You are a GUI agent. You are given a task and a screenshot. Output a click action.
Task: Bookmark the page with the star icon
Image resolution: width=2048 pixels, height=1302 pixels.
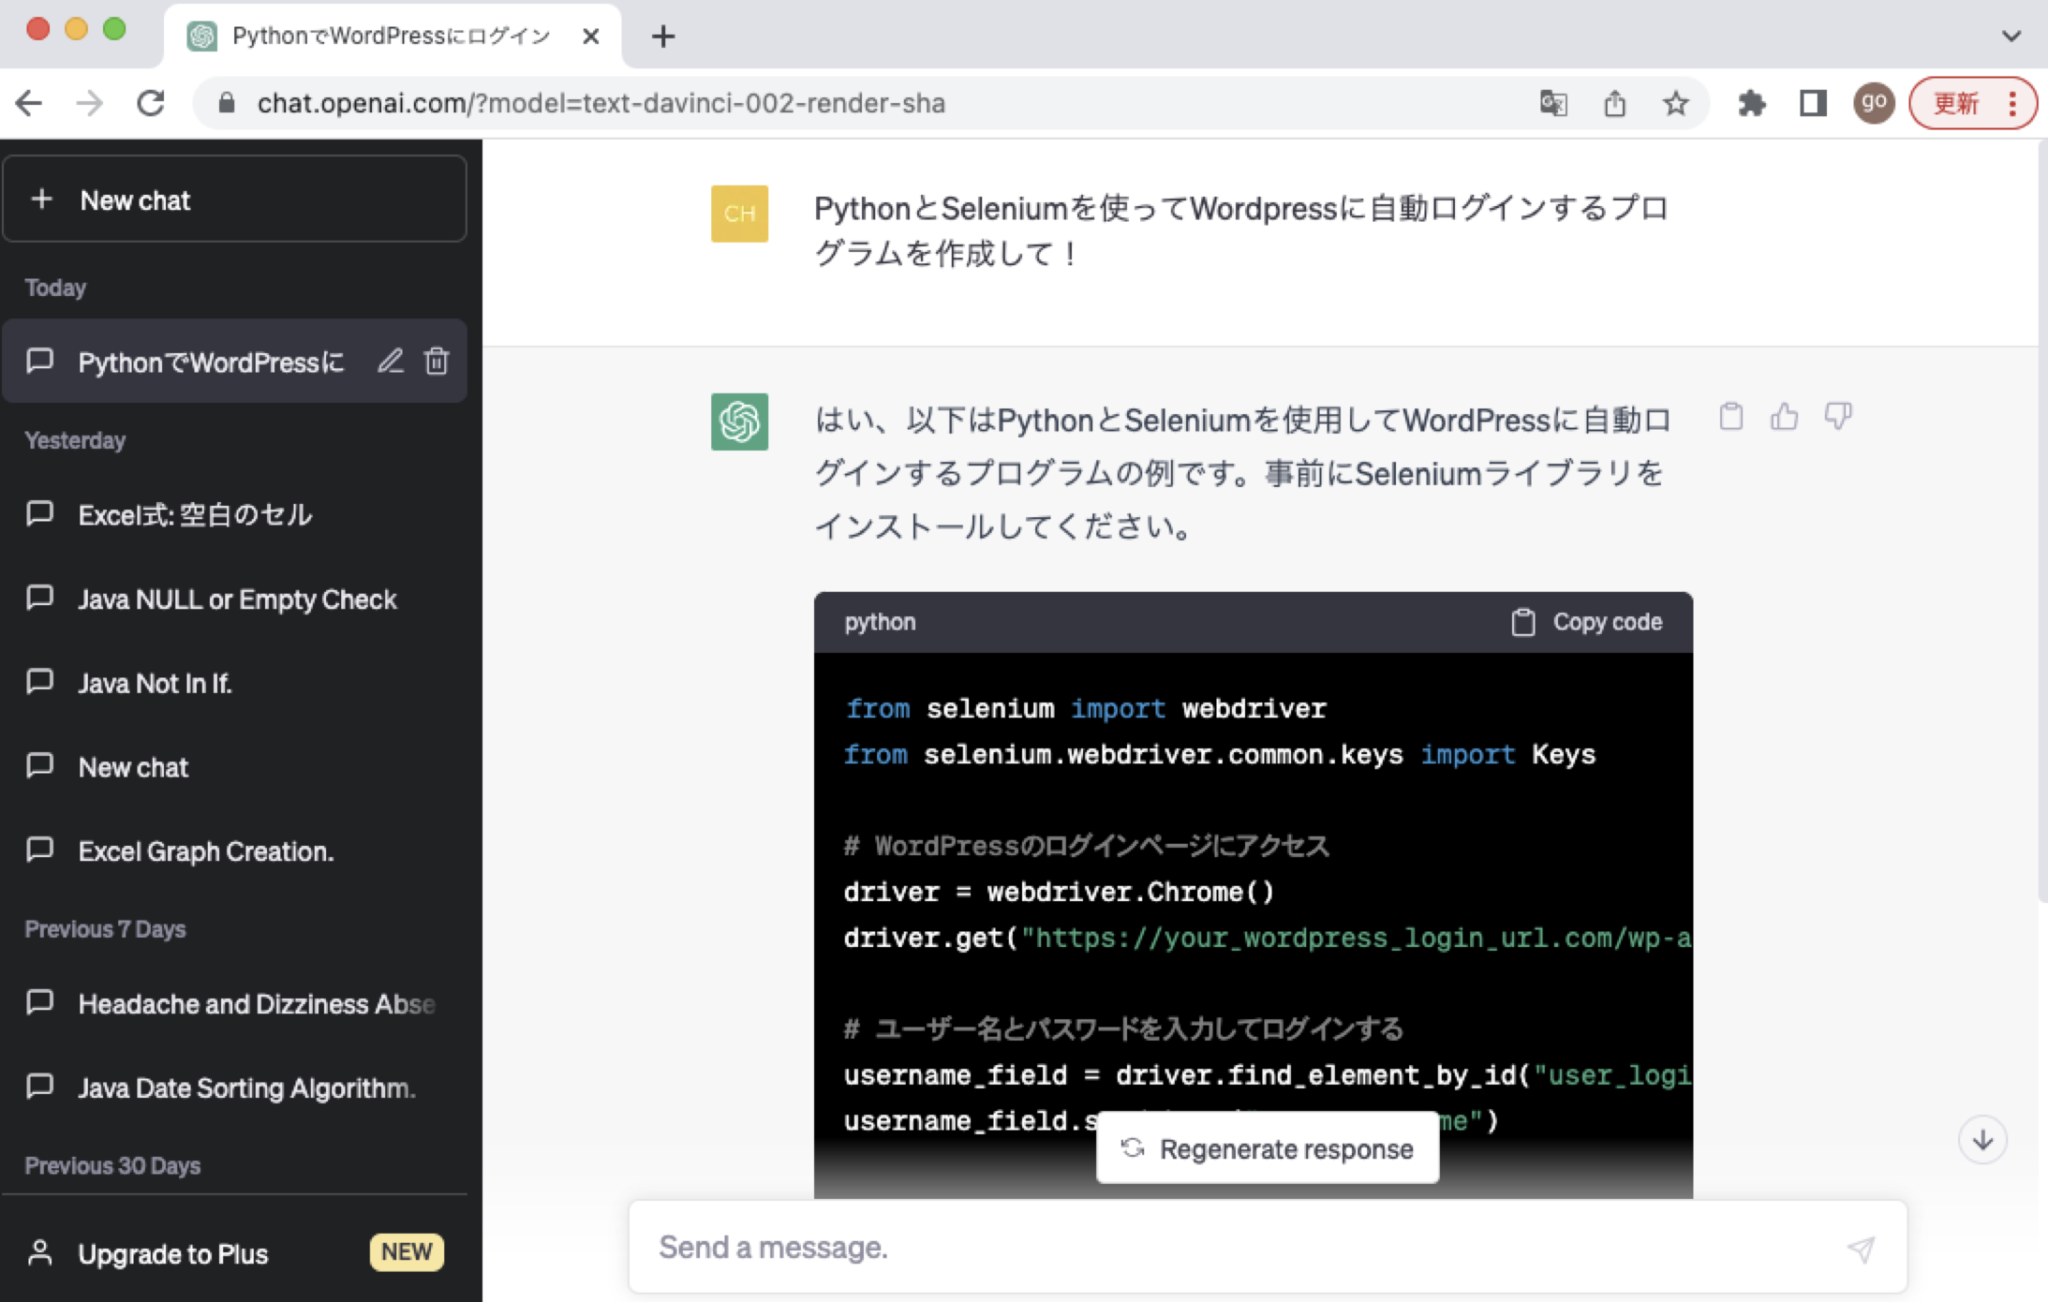point(1677,103)
